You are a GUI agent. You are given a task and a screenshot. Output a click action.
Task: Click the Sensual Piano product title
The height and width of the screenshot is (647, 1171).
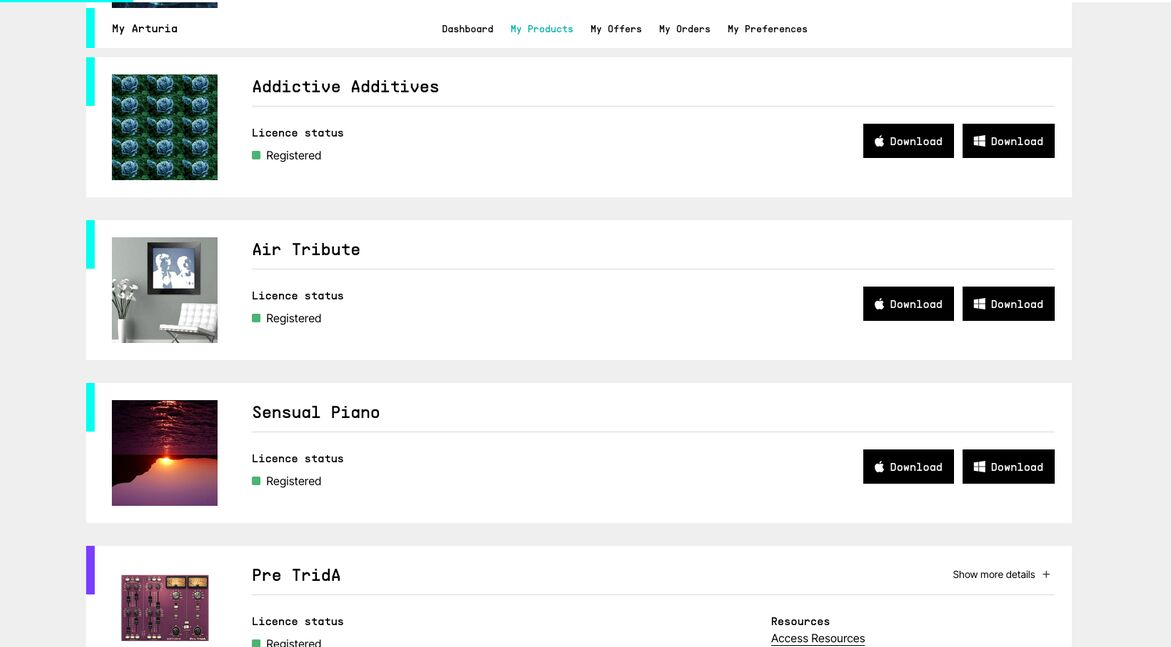pyautogui.click(x=315, y=412)
